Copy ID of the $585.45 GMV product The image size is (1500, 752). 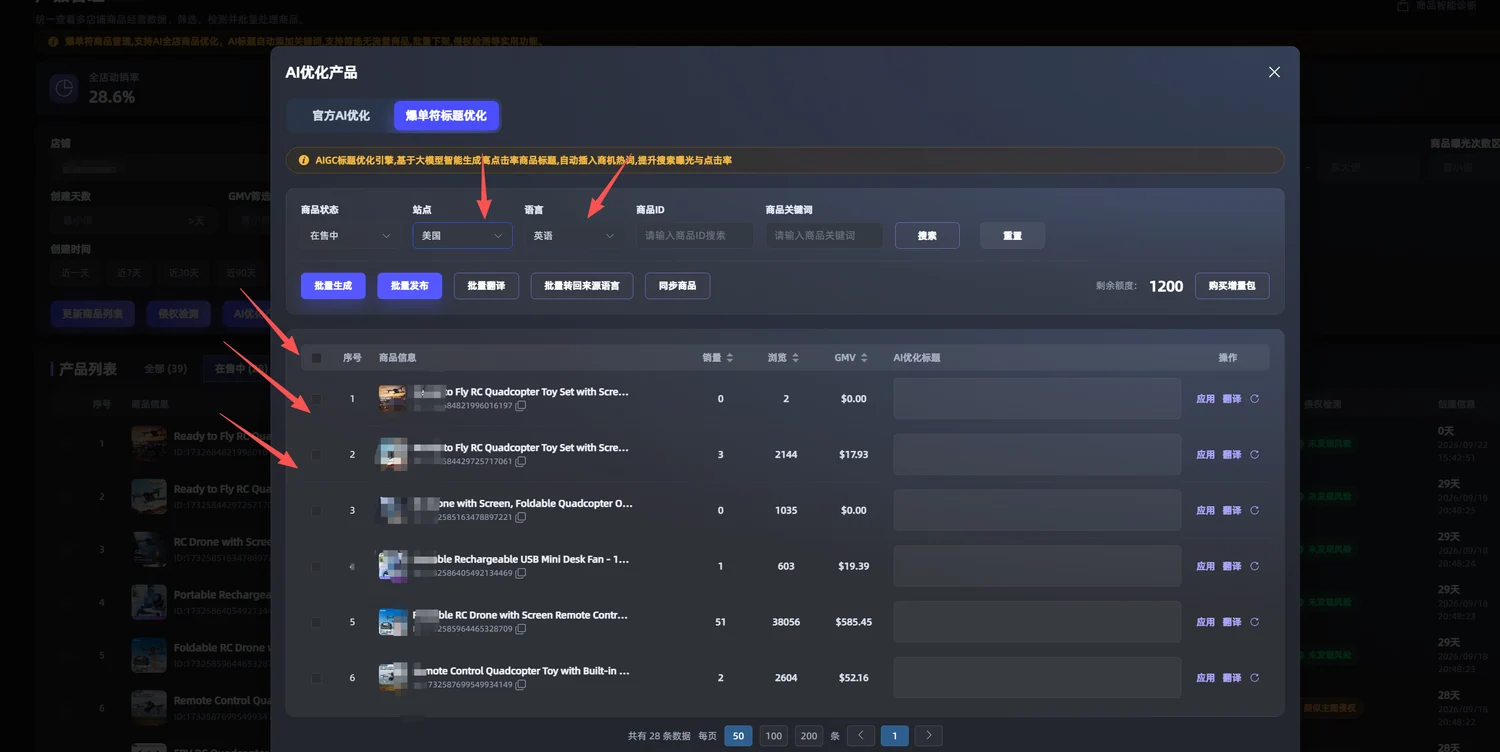coord(521,630)
